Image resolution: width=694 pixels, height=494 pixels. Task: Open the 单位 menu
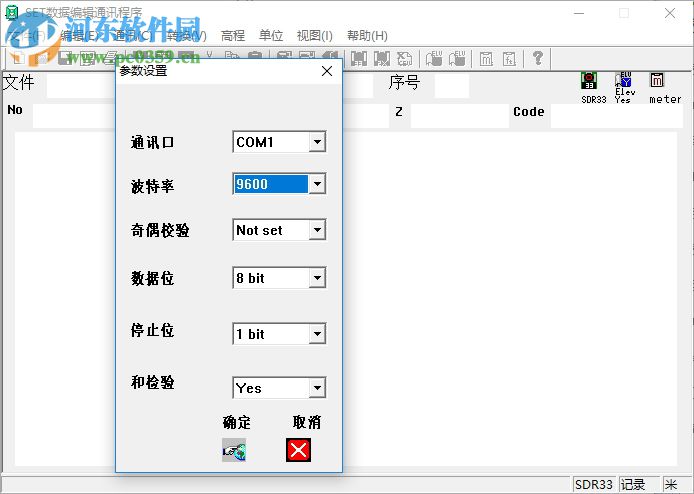pyautogui.click(x=271, y=35)
